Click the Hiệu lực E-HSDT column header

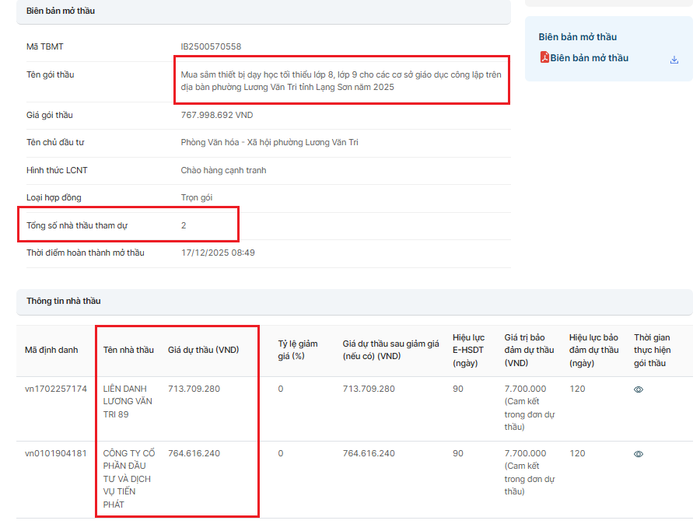point(468,350)
